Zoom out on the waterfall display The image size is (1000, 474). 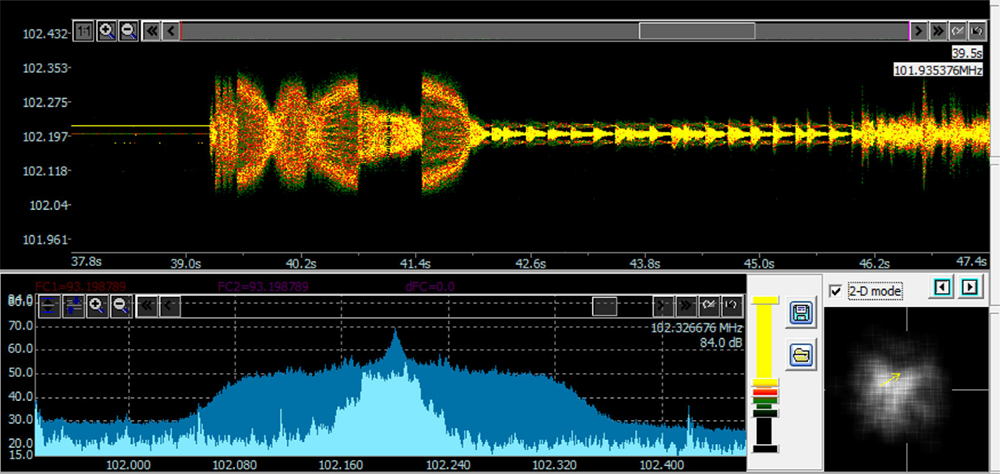click(128, 31)
